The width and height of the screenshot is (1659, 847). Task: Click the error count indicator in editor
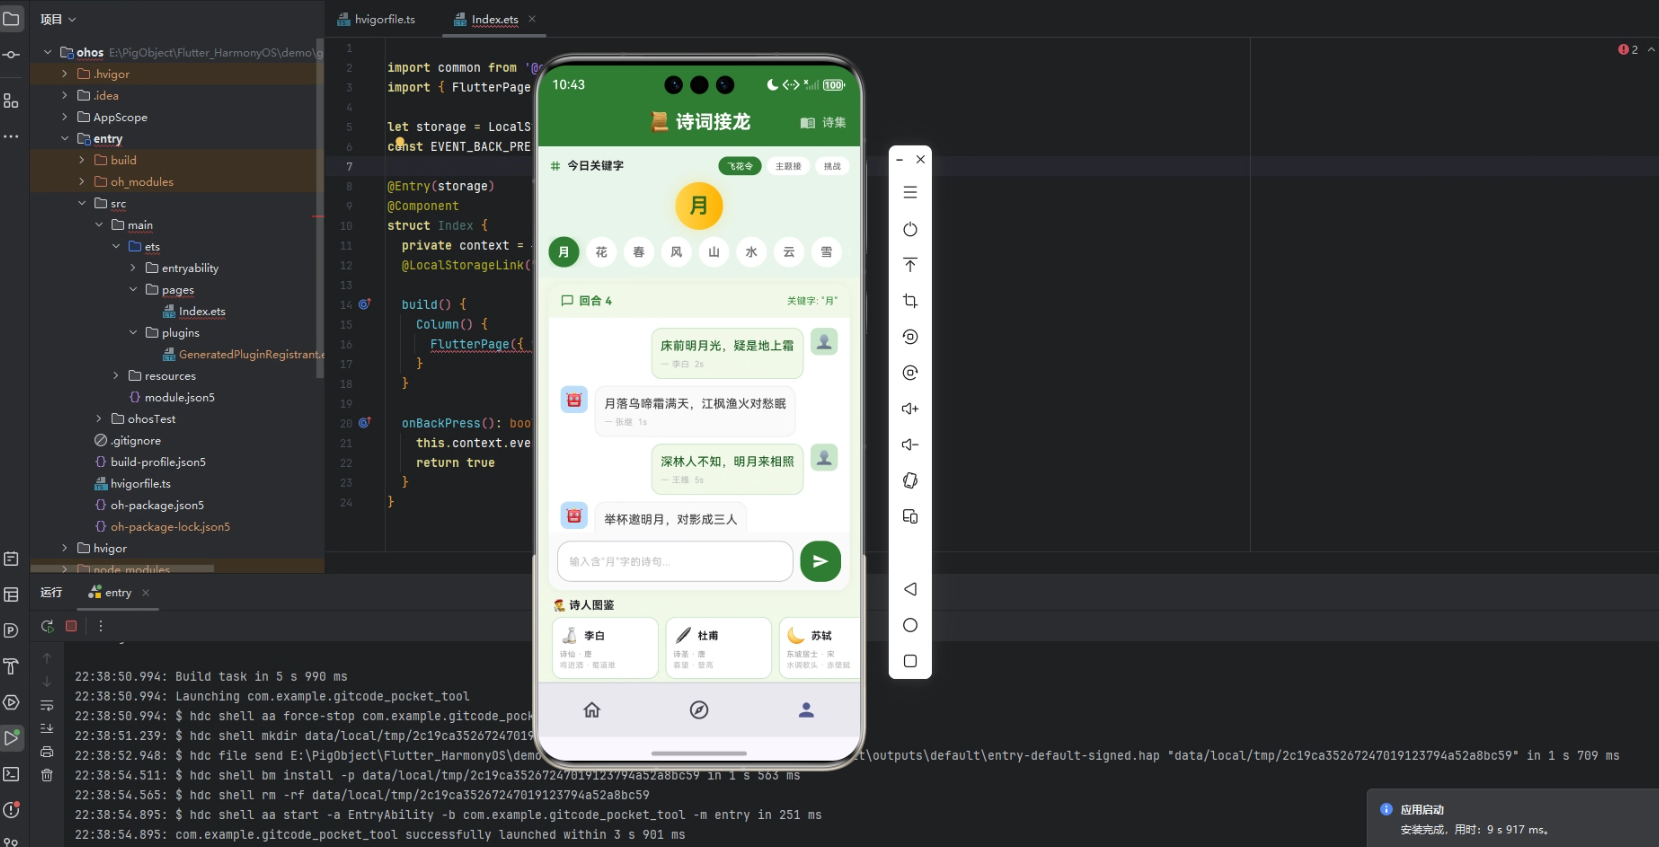pos(1628,49)
